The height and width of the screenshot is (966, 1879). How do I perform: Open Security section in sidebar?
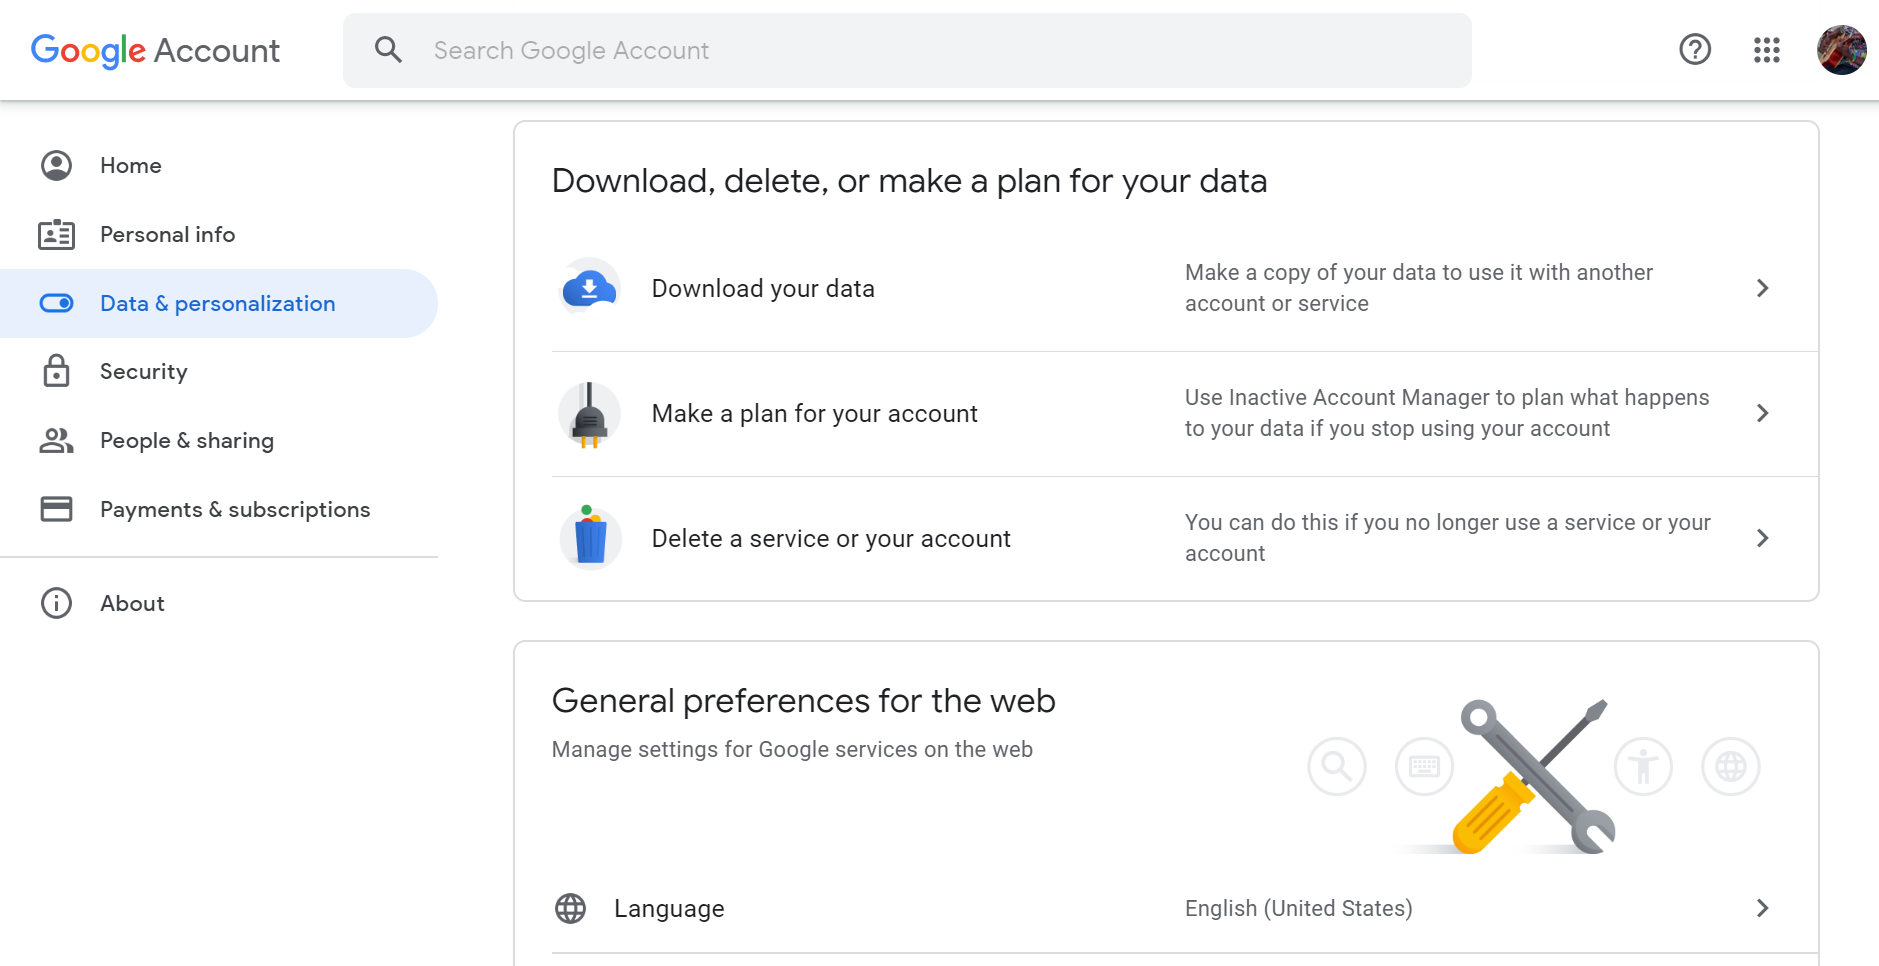[219, 371]
